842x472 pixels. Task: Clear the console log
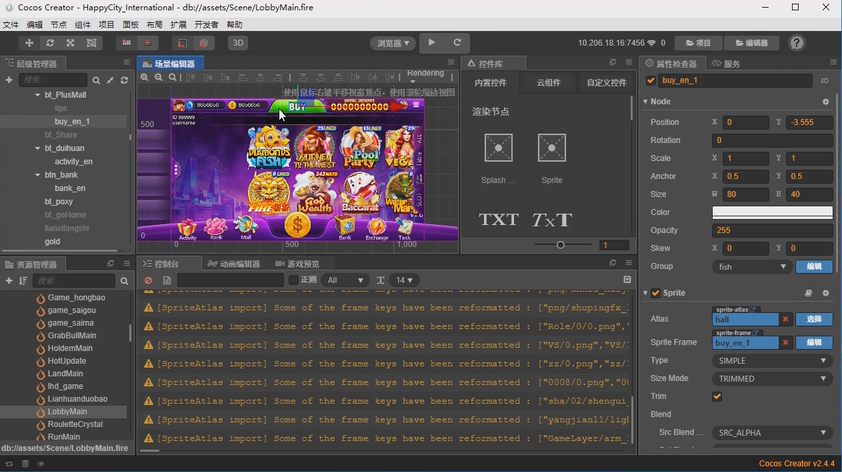tap(148, 280)
